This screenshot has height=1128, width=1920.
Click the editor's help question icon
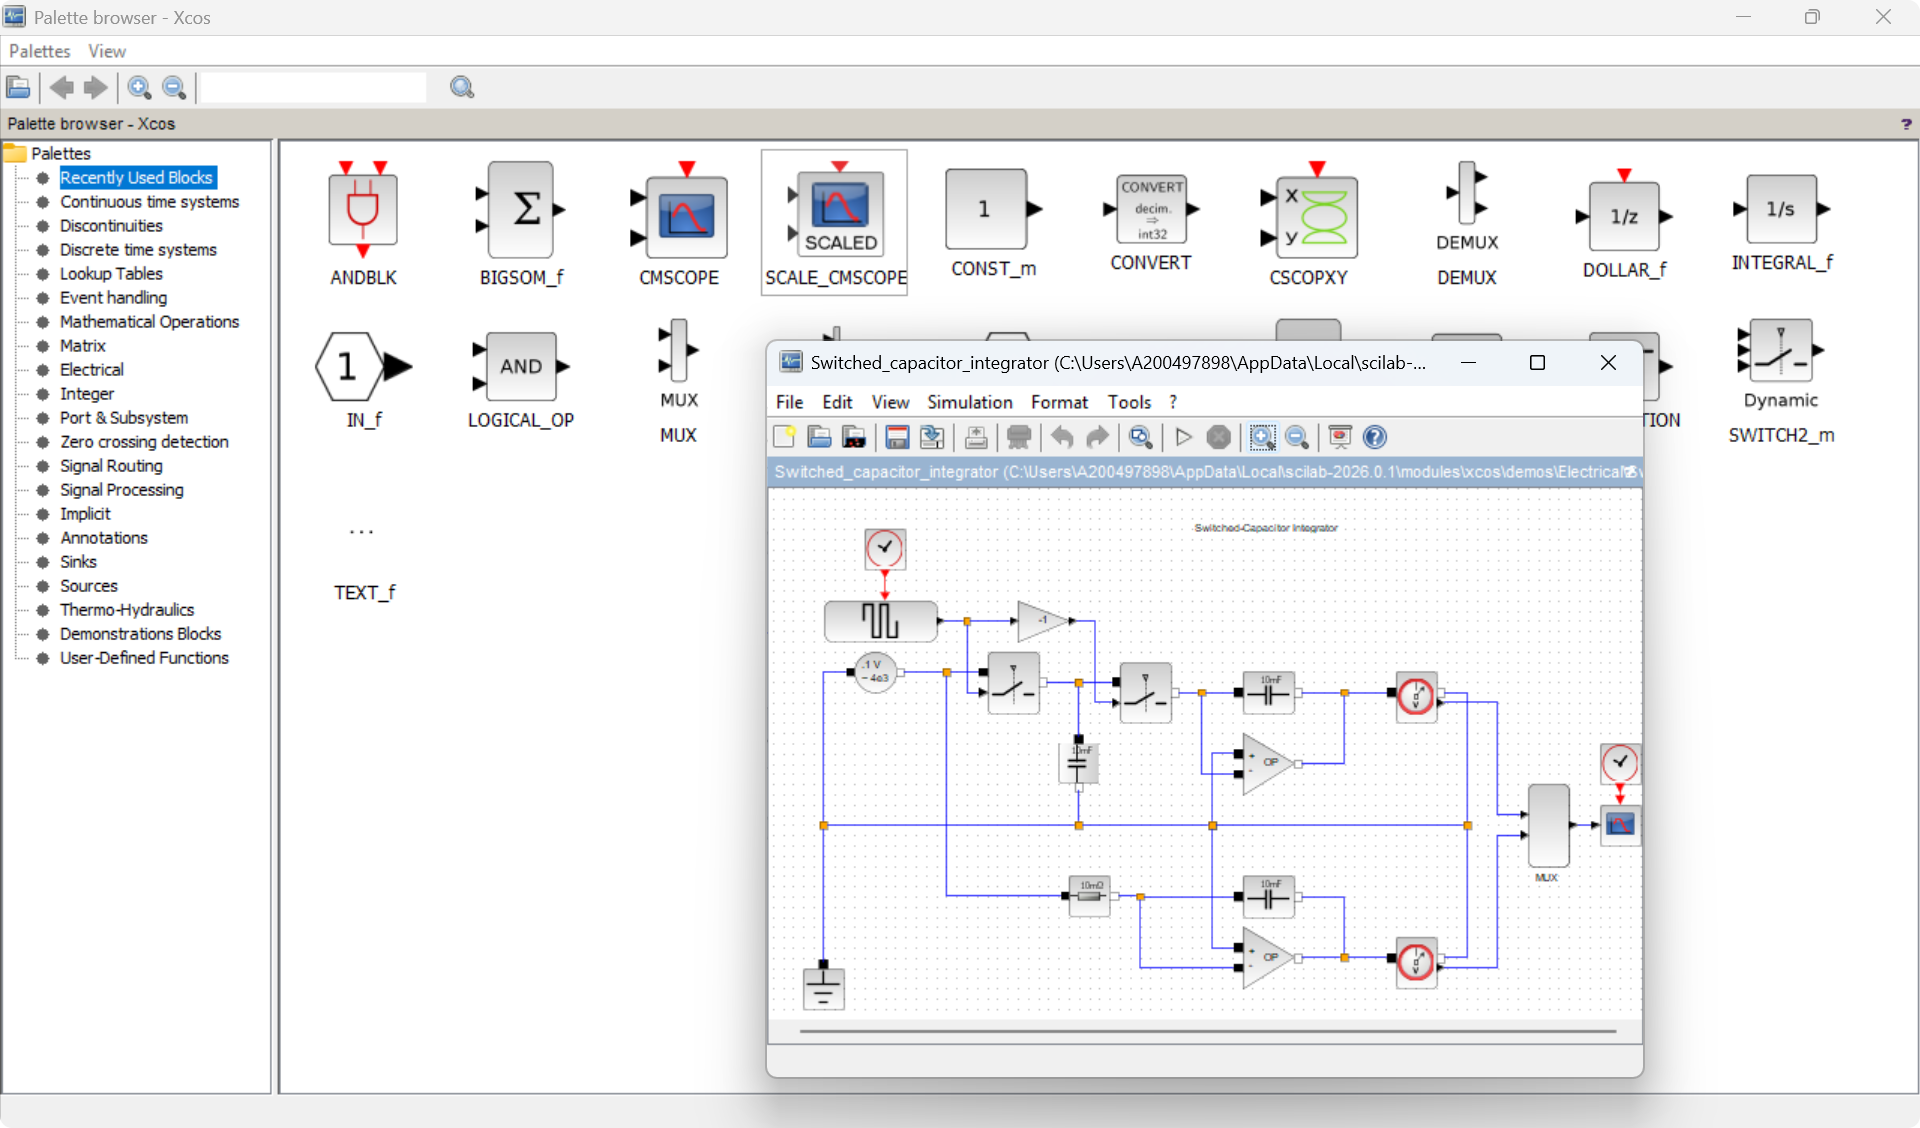(x=1375, y=437)
